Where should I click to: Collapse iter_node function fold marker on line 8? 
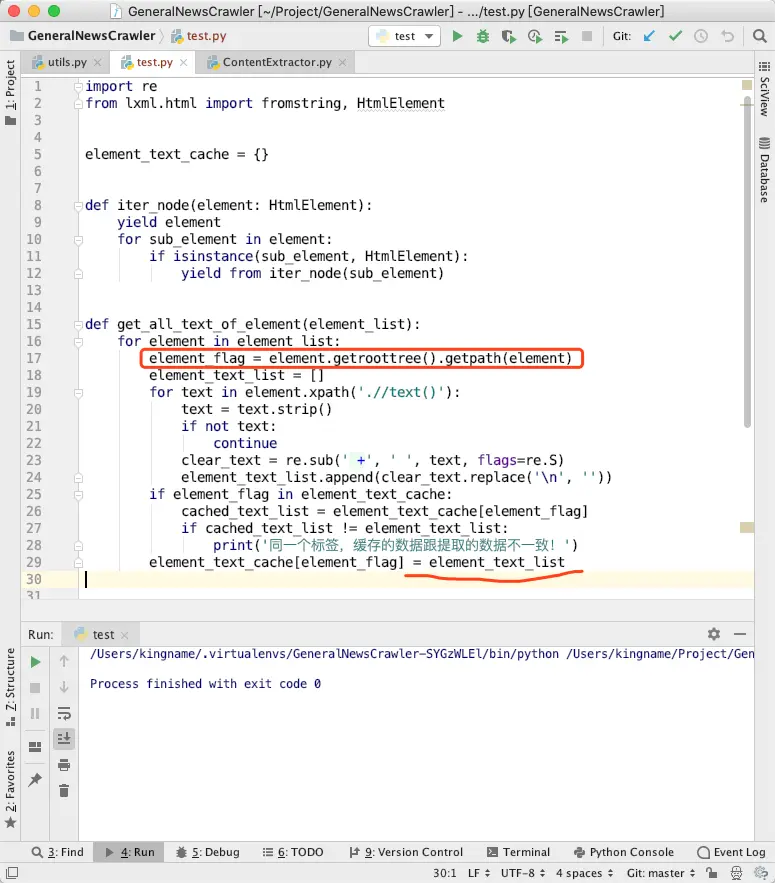point(78,206)
